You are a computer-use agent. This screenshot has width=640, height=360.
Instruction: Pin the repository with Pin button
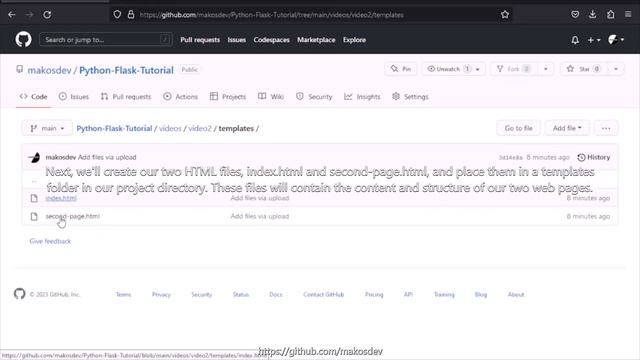(x=401, y=69)
